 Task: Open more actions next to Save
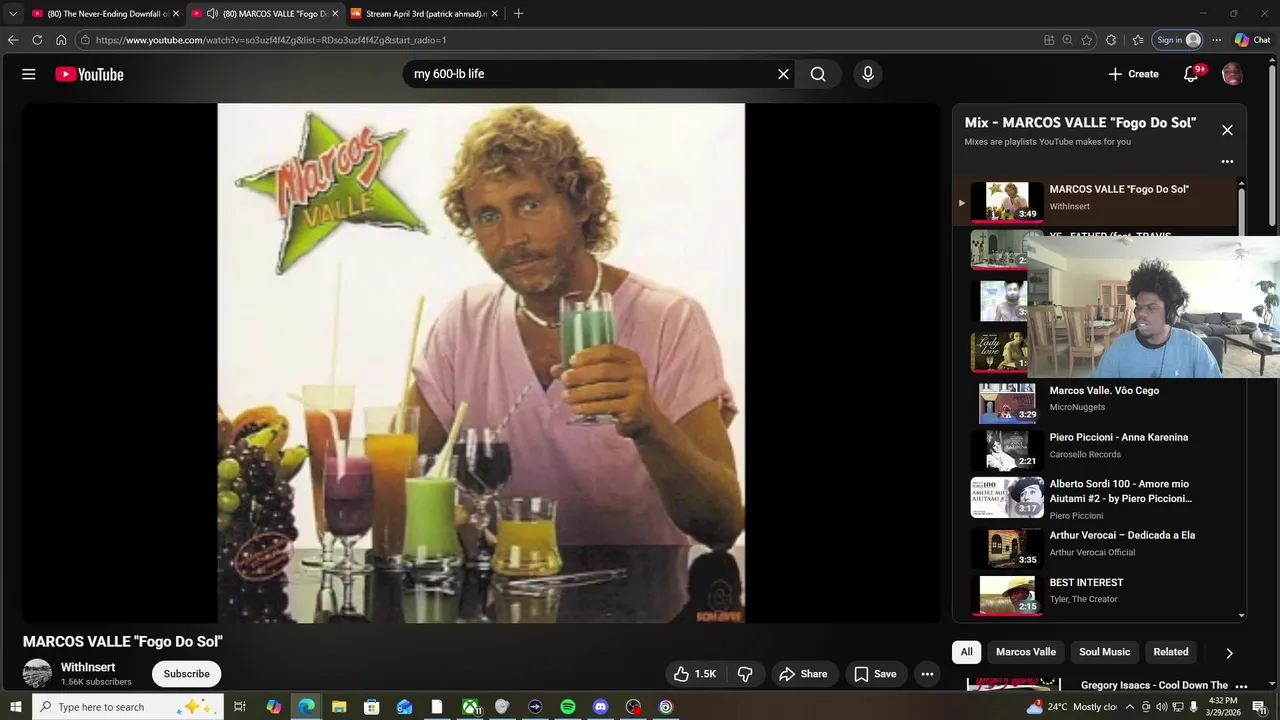click(x=927, y=674)
